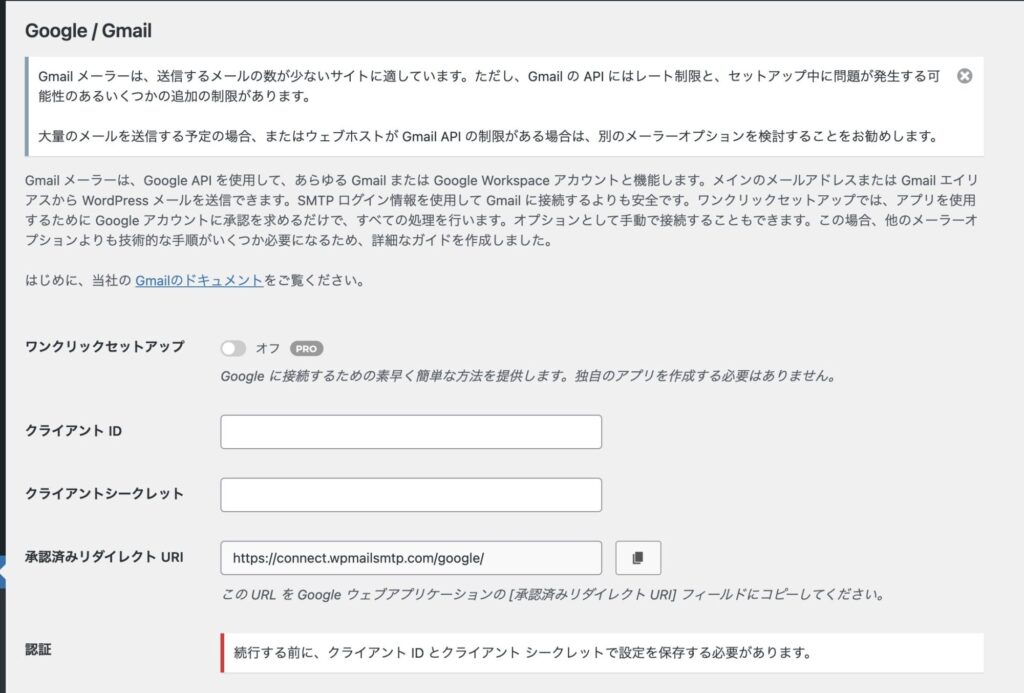Click the Google / Gmail heading

88,31
